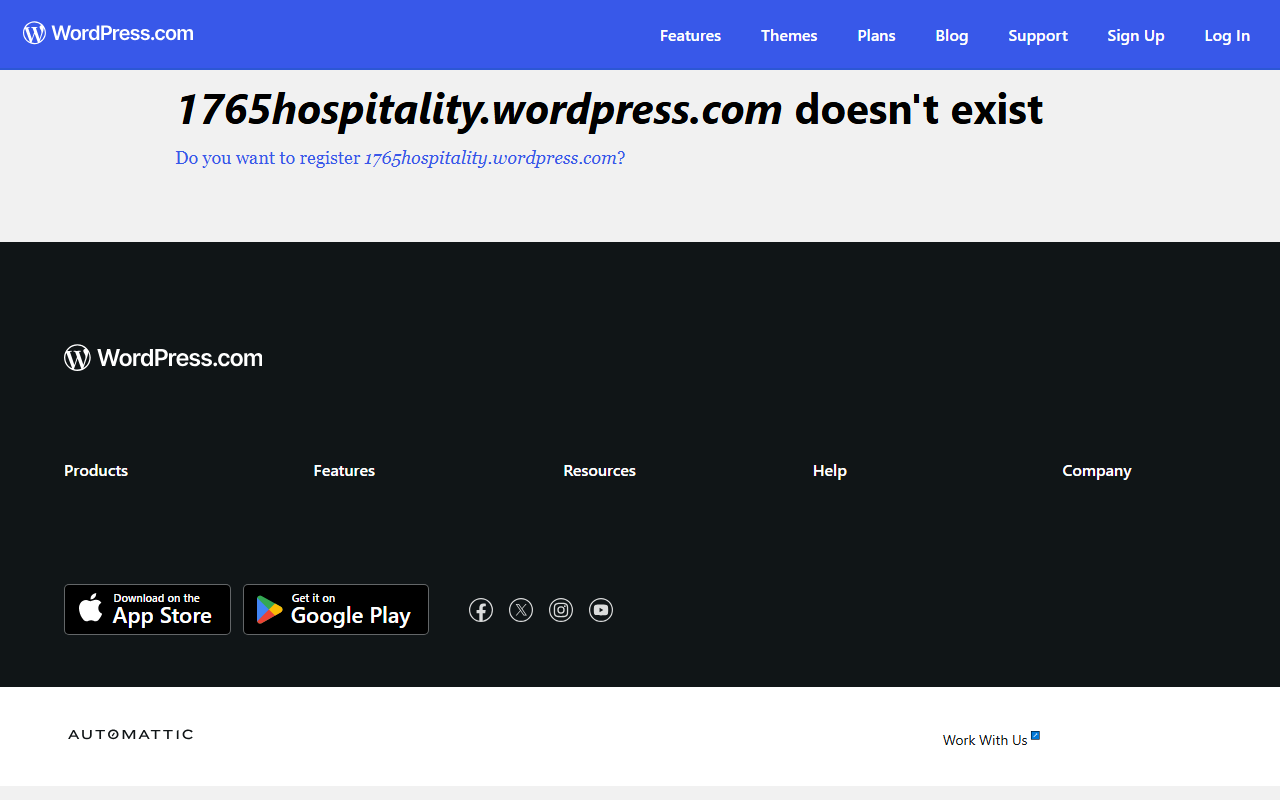
Task: Open the Blog navigation link
Action: point(952,35)
